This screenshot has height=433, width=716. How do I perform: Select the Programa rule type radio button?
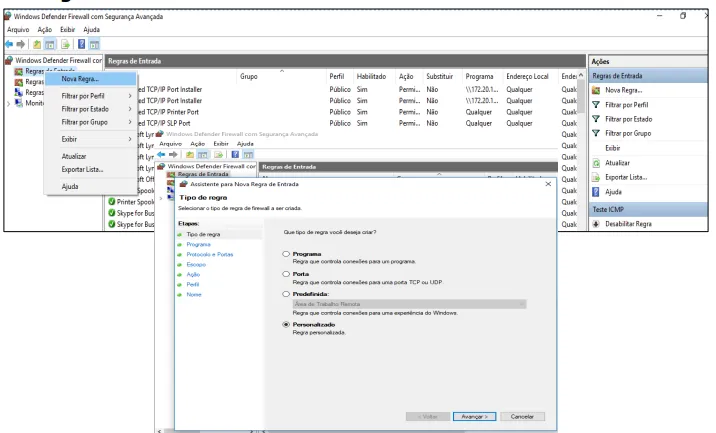coord(286,253)
